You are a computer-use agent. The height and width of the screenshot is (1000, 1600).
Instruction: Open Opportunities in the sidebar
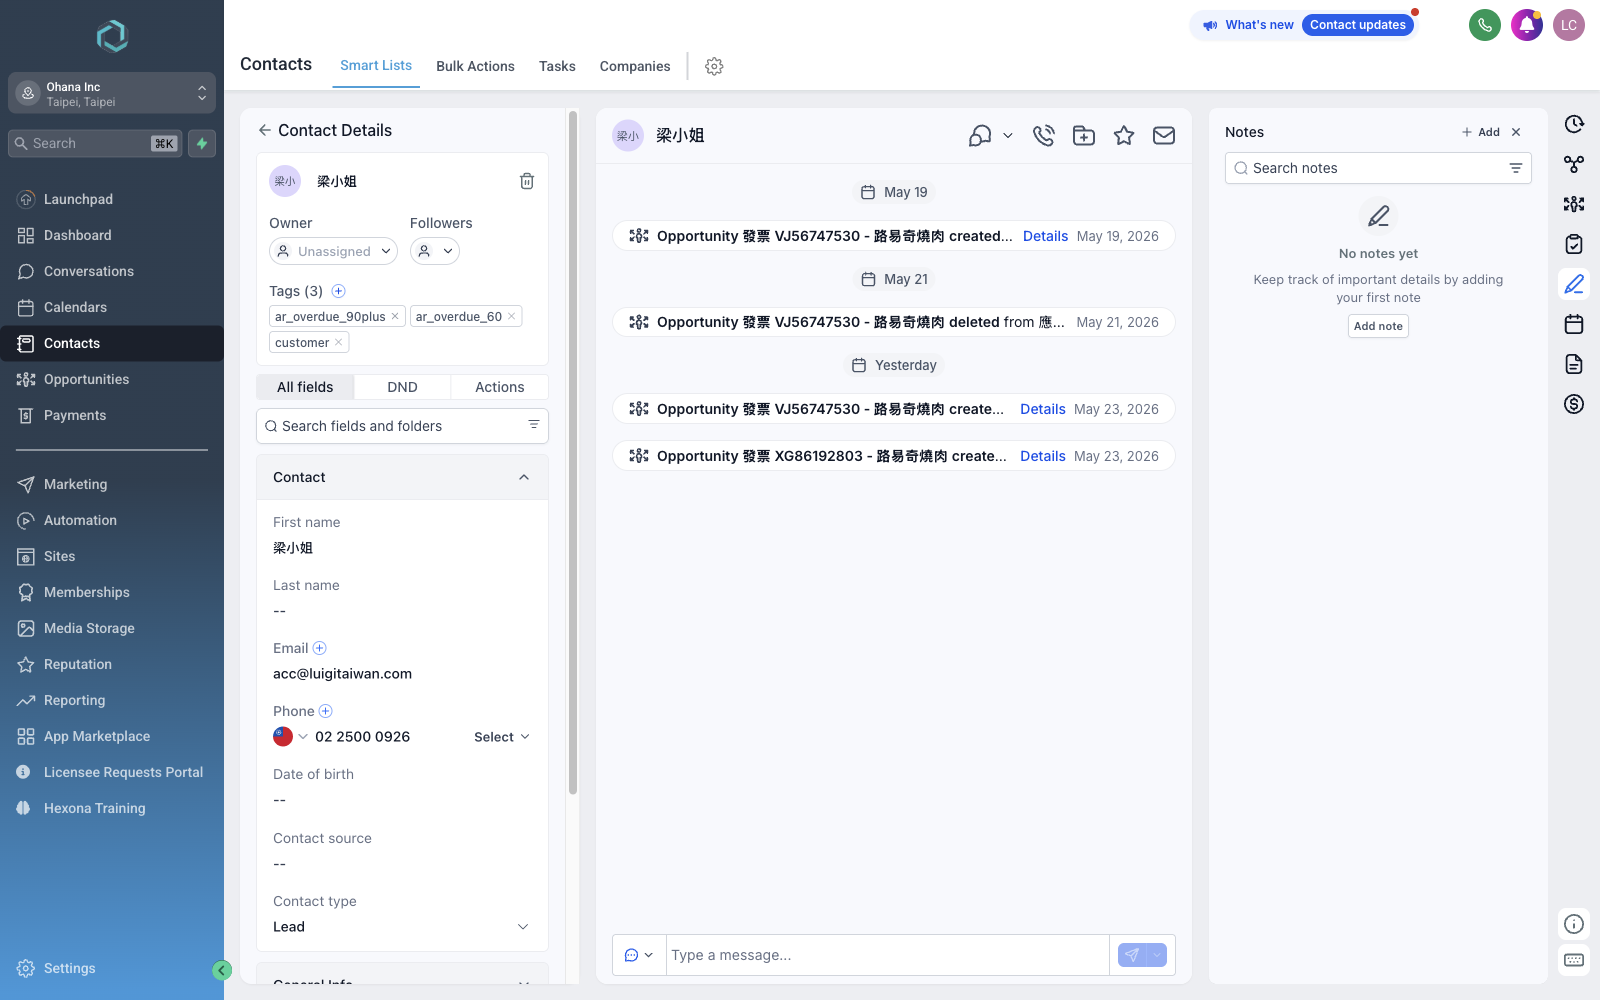pyautogui.click(x=112, y=379)
